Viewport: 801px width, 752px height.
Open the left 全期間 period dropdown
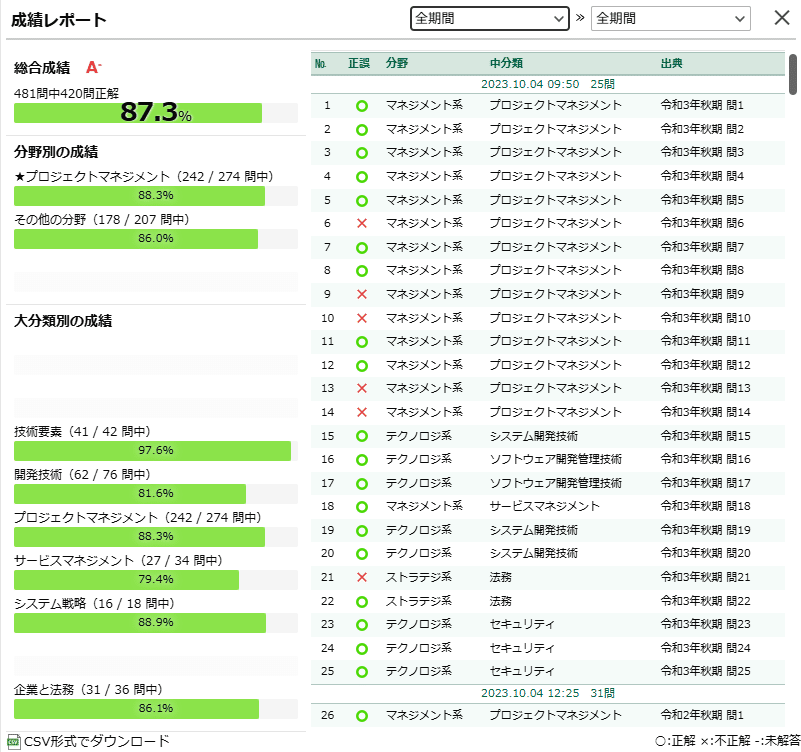pyautogui.click(x=489, y=18)
